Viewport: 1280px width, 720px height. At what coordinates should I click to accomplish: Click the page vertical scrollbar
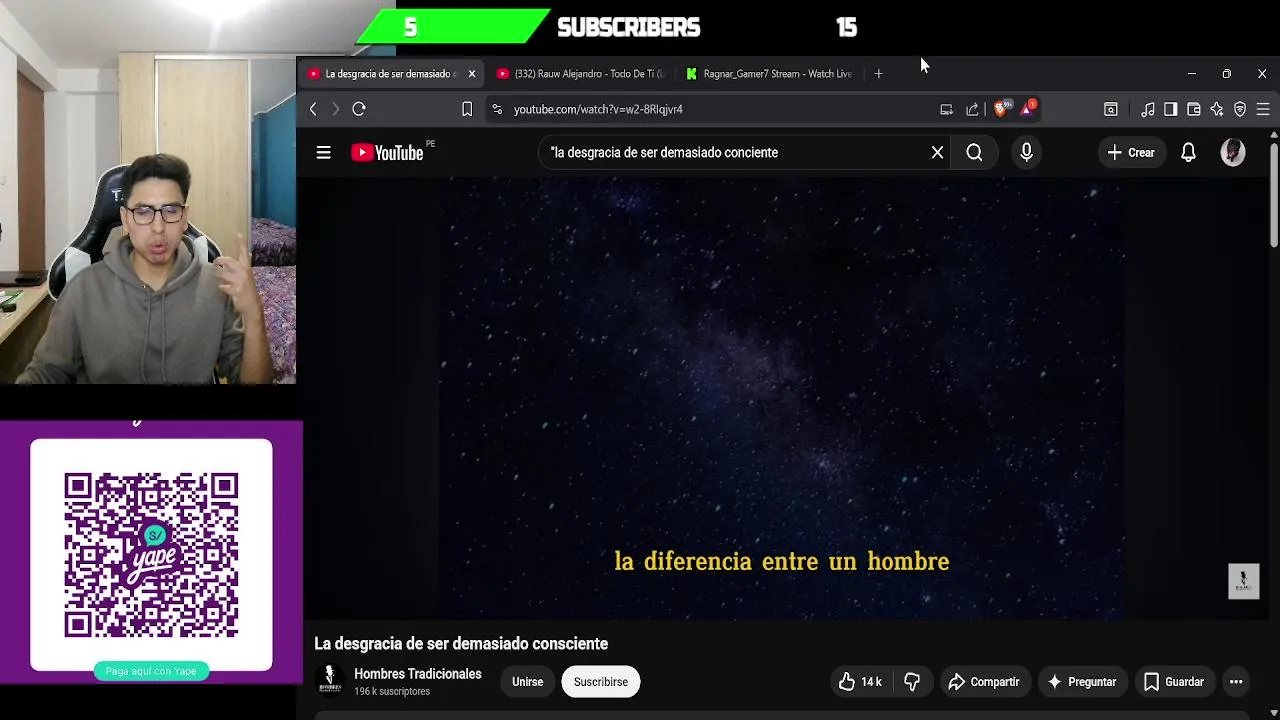click(x=1273, y=195)
